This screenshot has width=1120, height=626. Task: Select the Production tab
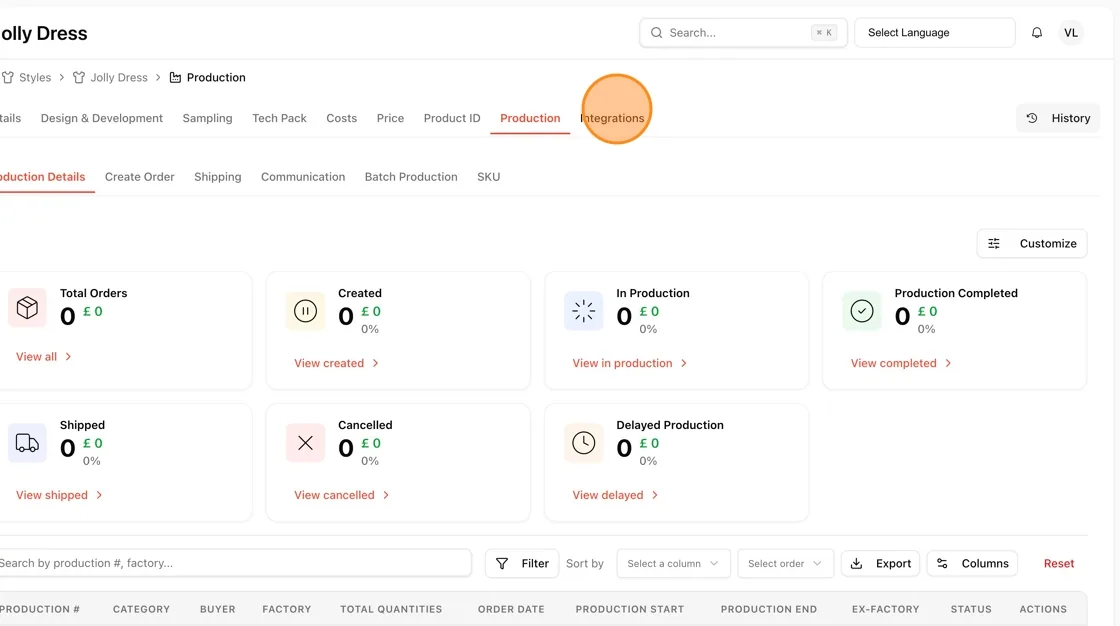coord(530,118)
